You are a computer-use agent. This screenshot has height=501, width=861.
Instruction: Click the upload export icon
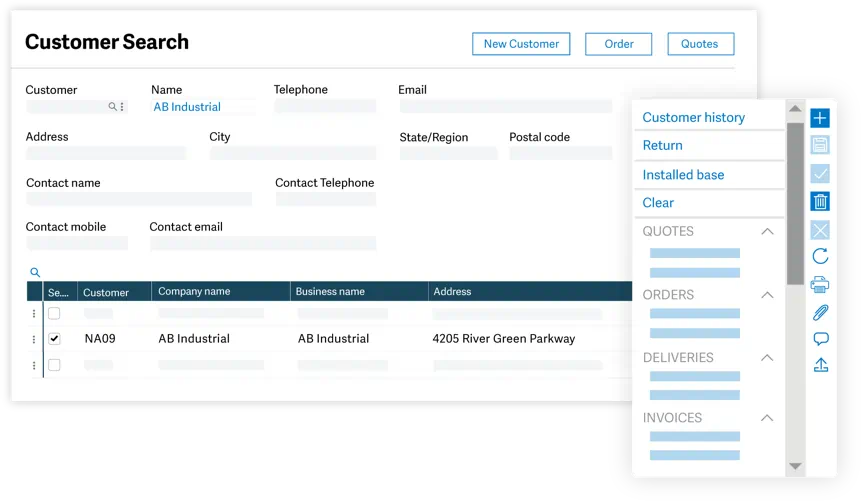(x=820, y=365)
